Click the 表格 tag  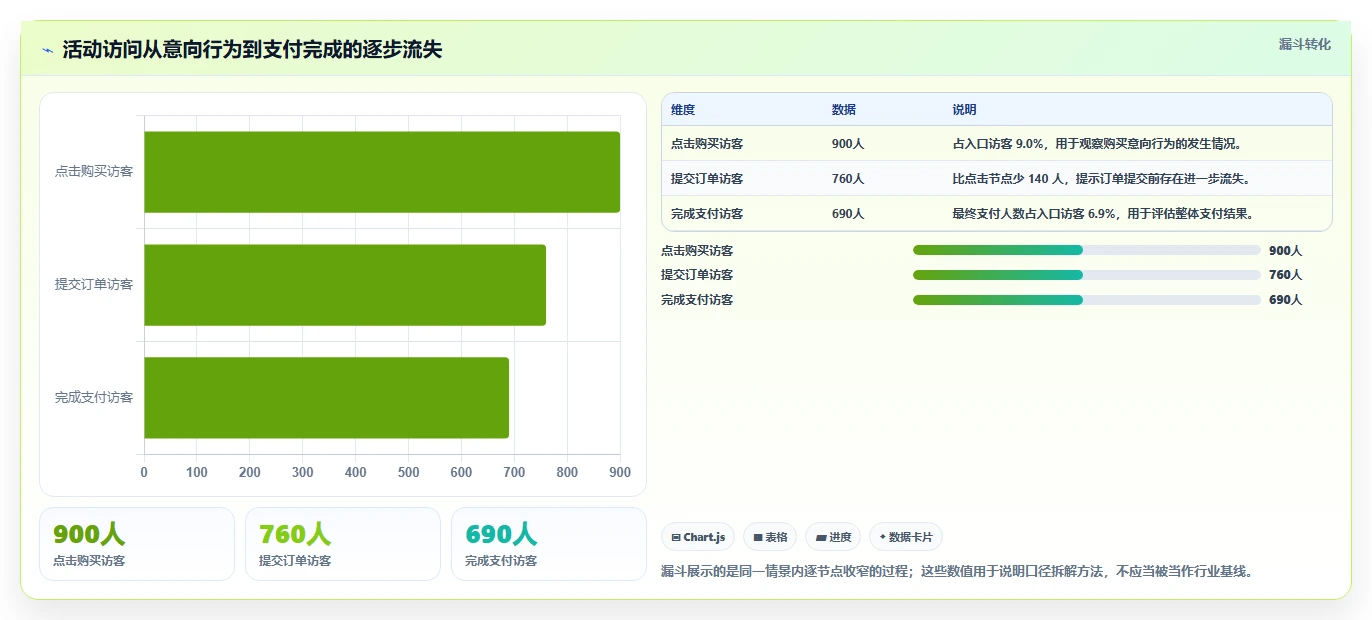770,537
